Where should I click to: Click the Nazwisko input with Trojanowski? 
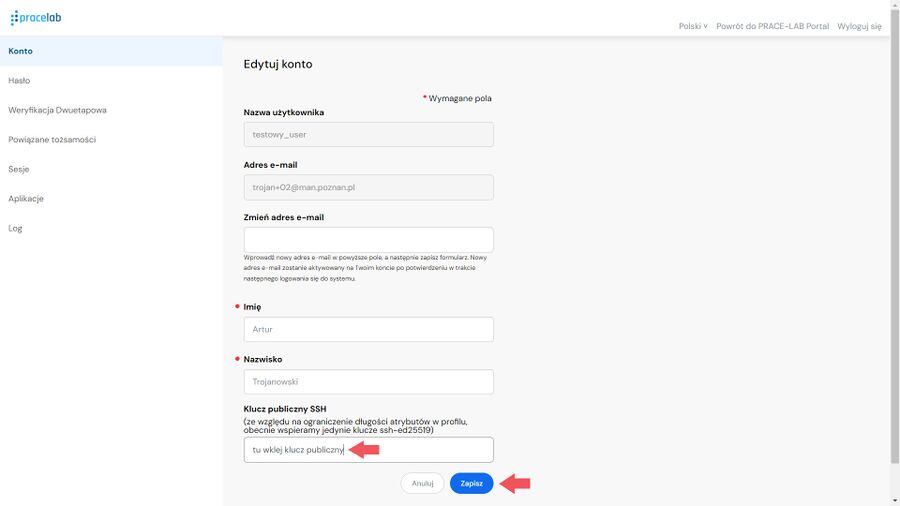click(368, 382)
